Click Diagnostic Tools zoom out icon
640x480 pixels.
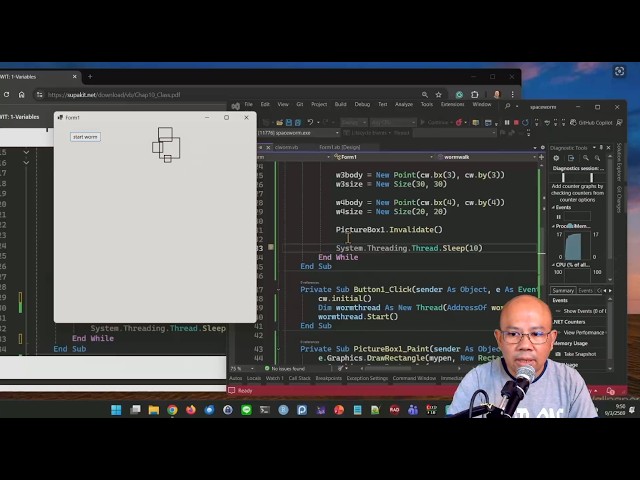coord(597,158)
